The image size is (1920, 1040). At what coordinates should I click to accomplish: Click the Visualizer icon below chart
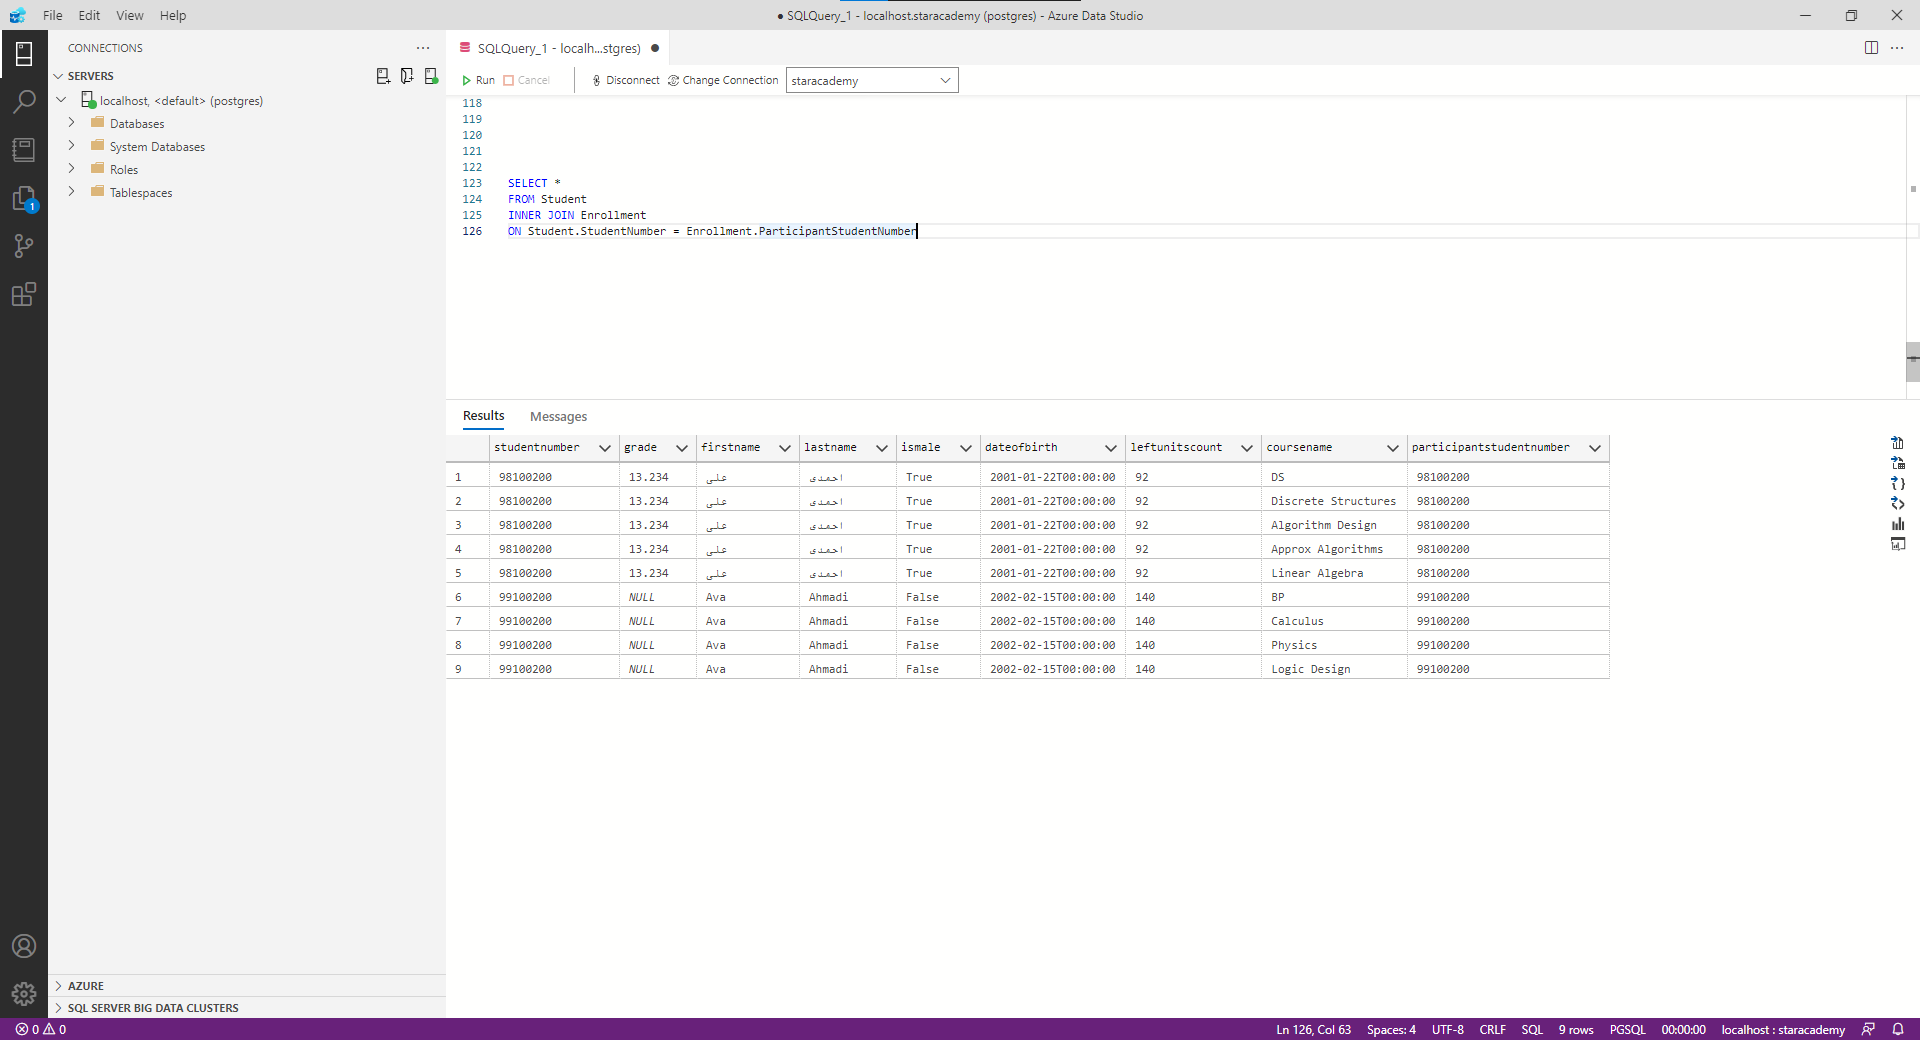[1897, 544]
